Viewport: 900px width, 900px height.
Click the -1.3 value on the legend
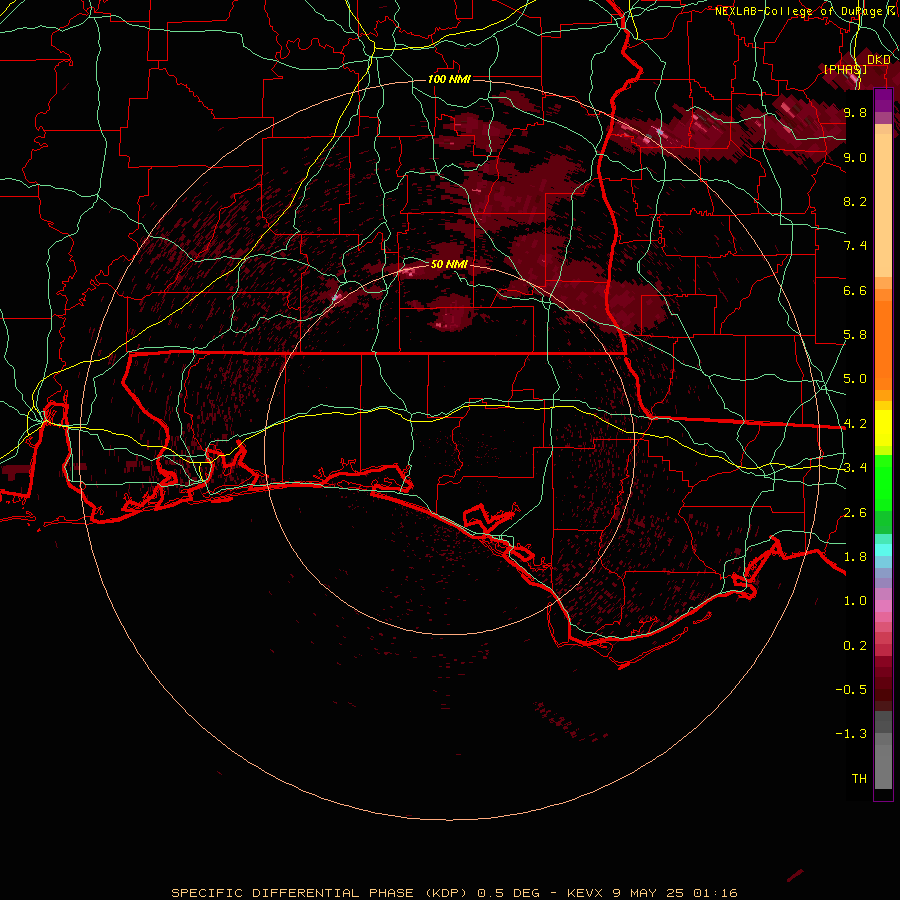(x=851, y=734)
